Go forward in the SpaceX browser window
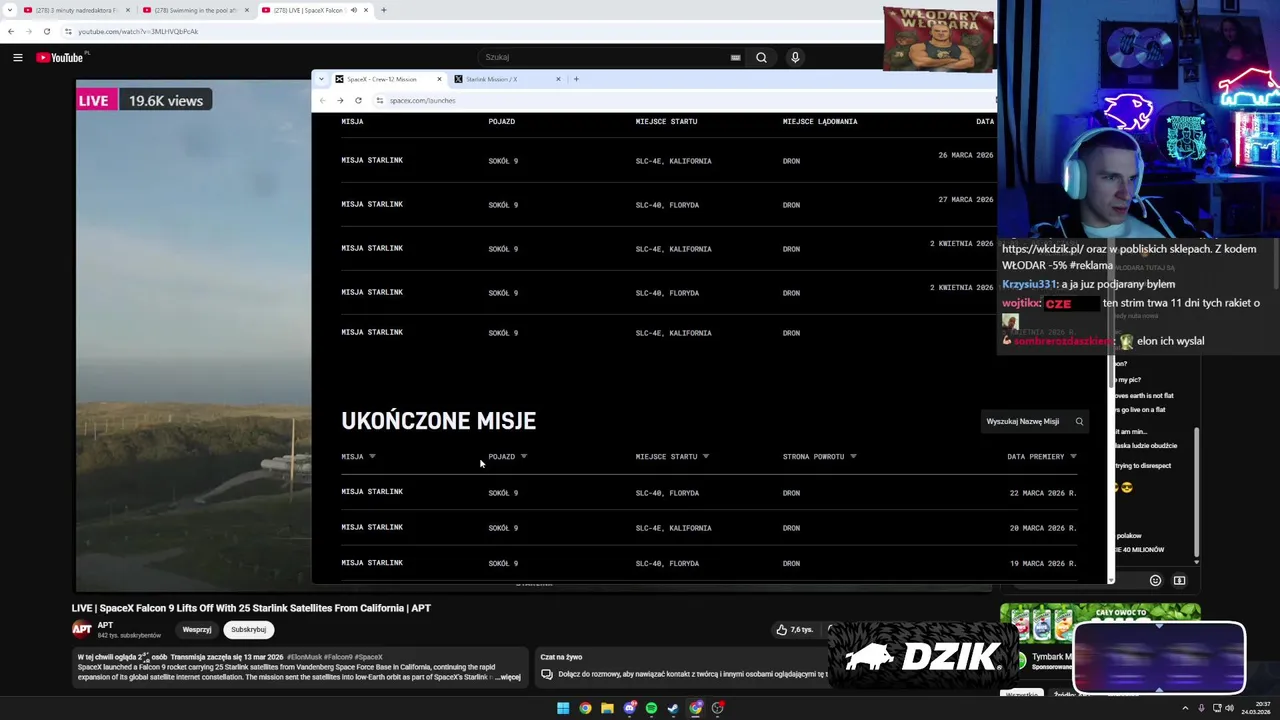The width and height of the screenshot is (1280, 720). (x=340, y=100)
